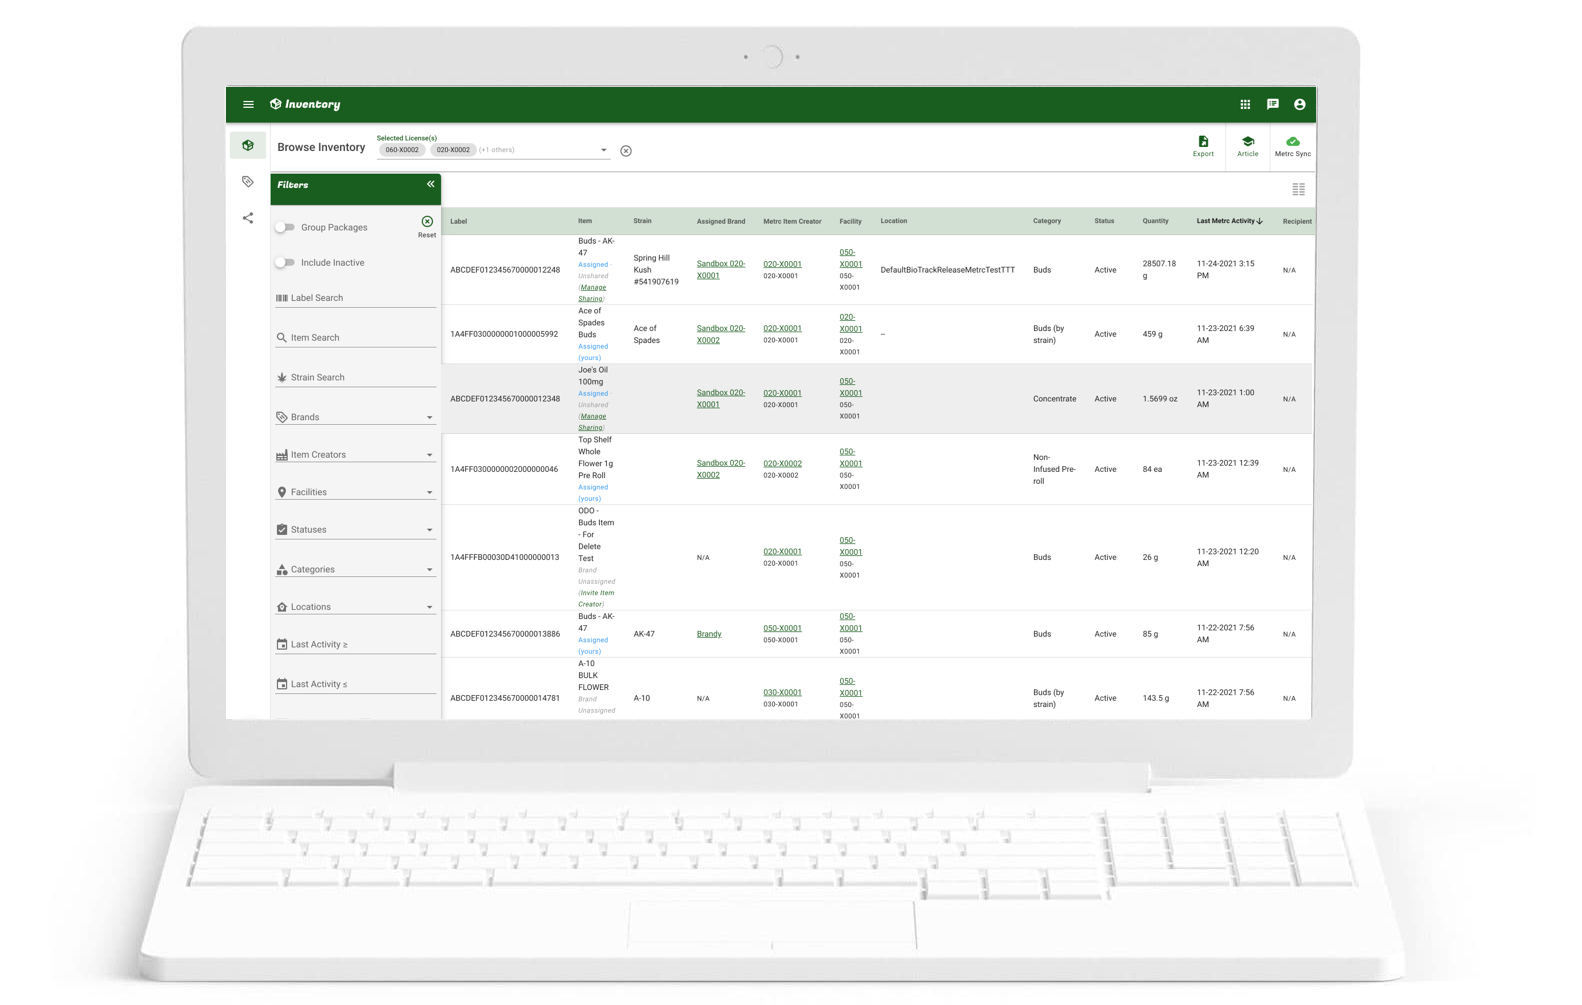Expand the Item Creators filter dropdown

click(x=356, y=455)
